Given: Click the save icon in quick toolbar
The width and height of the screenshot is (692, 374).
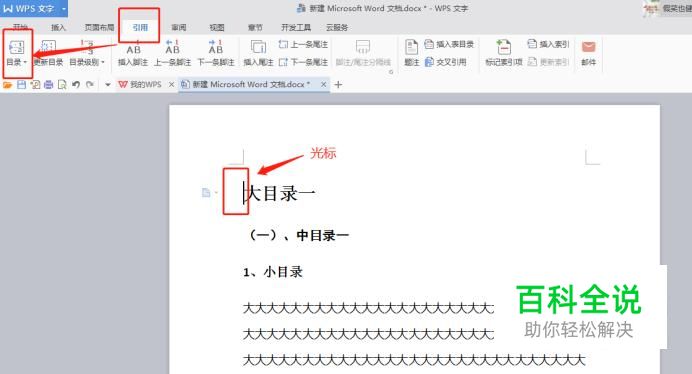Looking at the screenshot, I should pyautogui.click(x=21, y=85).
